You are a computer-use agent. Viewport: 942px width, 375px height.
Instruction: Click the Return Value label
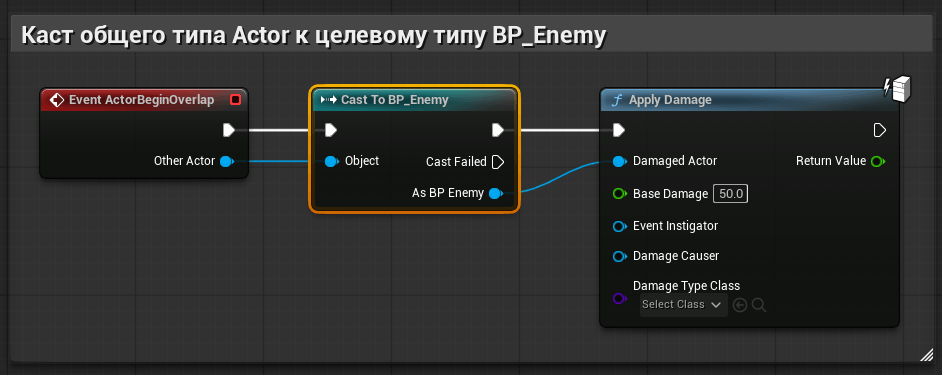tap(831, 161)
